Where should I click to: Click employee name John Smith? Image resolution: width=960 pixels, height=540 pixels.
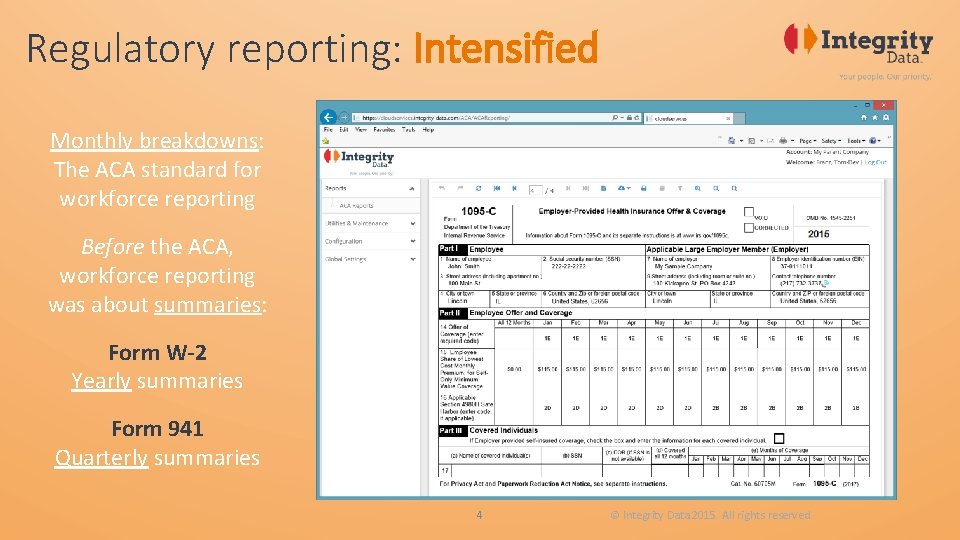pos(463,266)
